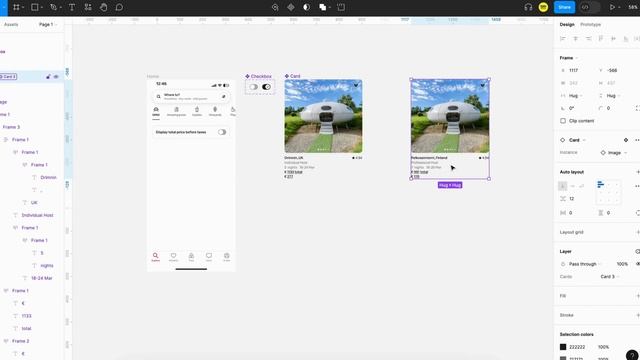Click the Create component icon
The height and width of the screenshot is (360, 640).
[291, 7]
